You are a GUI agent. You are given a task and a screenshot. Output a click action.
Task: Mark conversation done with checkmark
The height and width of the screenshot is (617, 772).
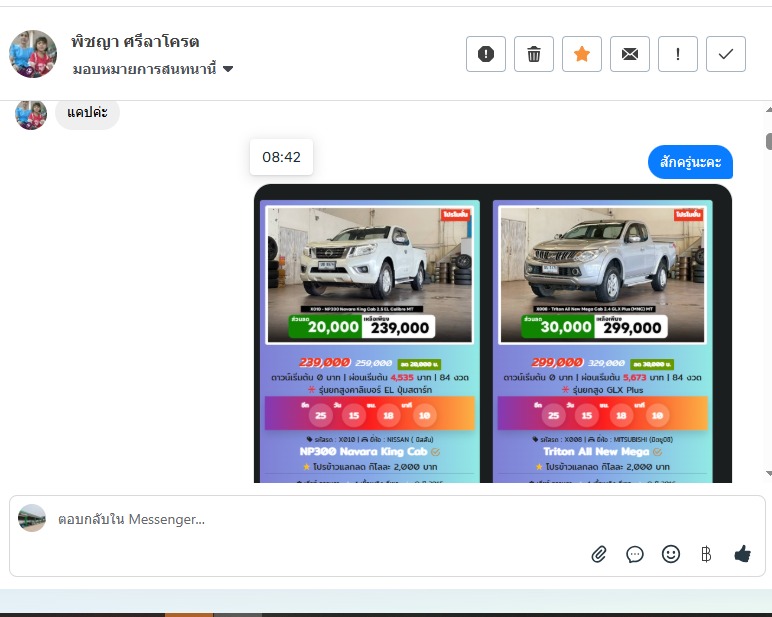[x=726, y=54]
